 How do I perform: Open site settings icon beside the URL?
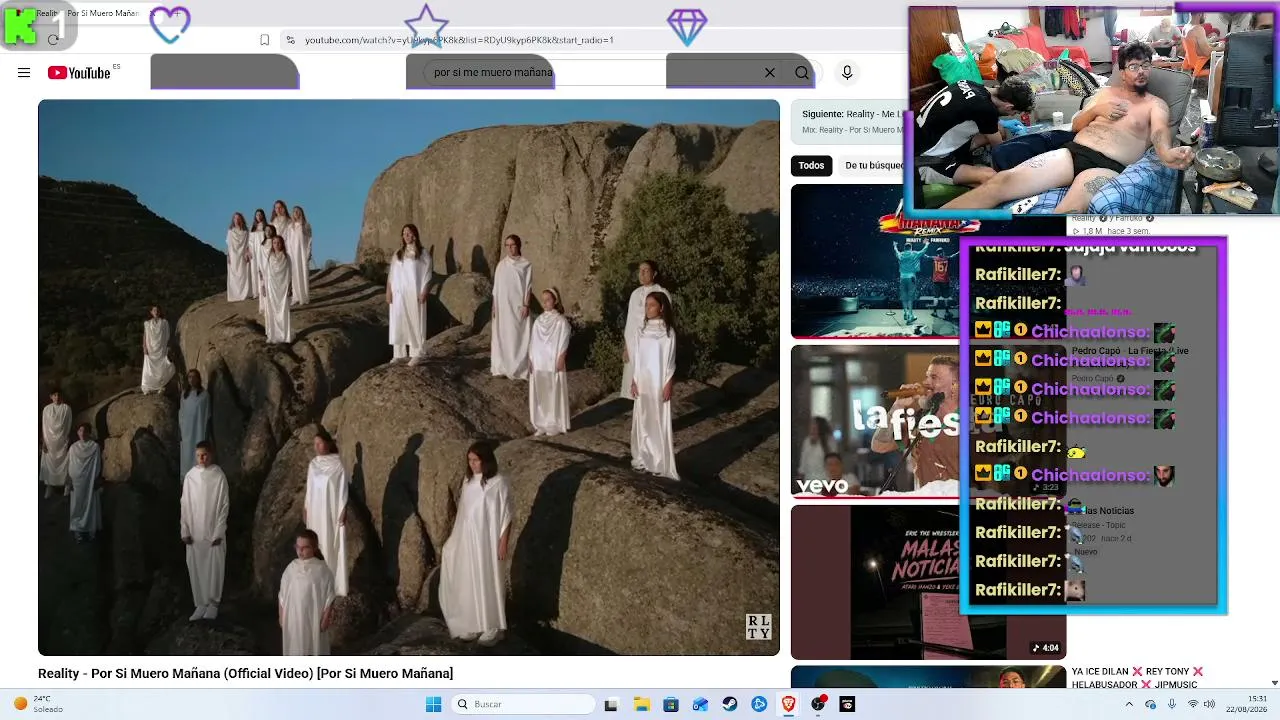tap(290, 40)
